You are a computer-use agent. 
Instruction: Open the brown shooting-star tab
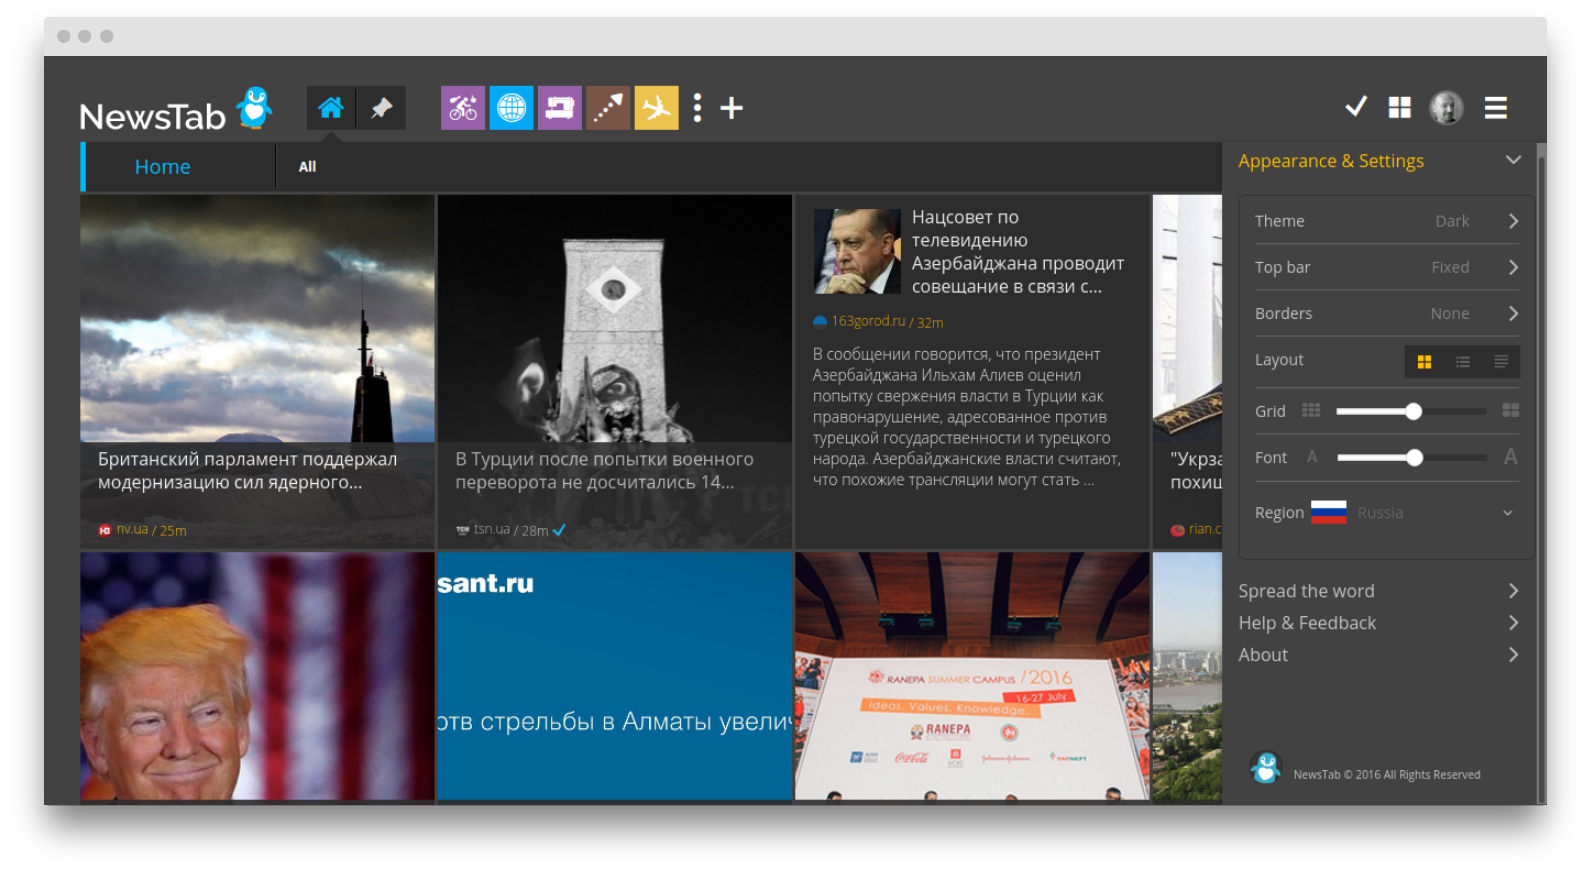click(x=607, y=108)
